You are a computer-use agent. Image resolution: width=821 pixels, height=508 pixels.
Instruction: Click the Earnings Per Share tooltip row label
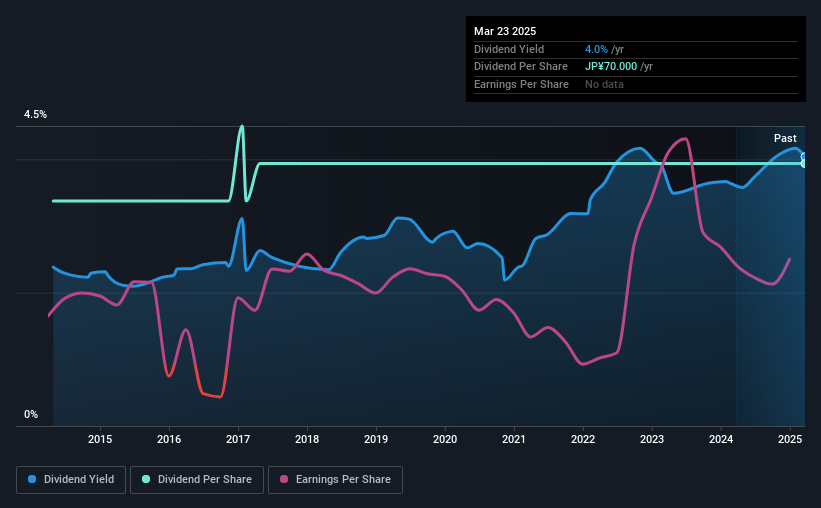[521, 84]
